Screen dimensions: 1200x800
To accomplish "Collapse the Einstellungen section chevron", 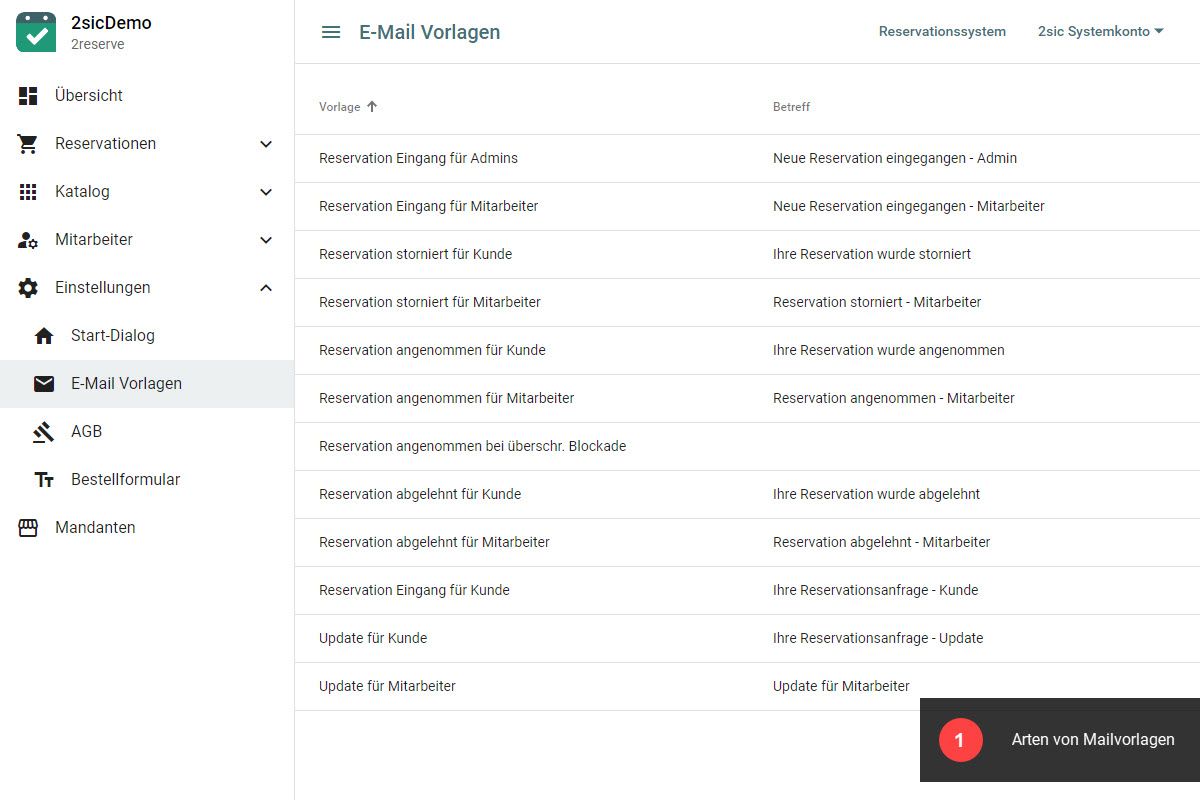I will click(x=266, y=288).
